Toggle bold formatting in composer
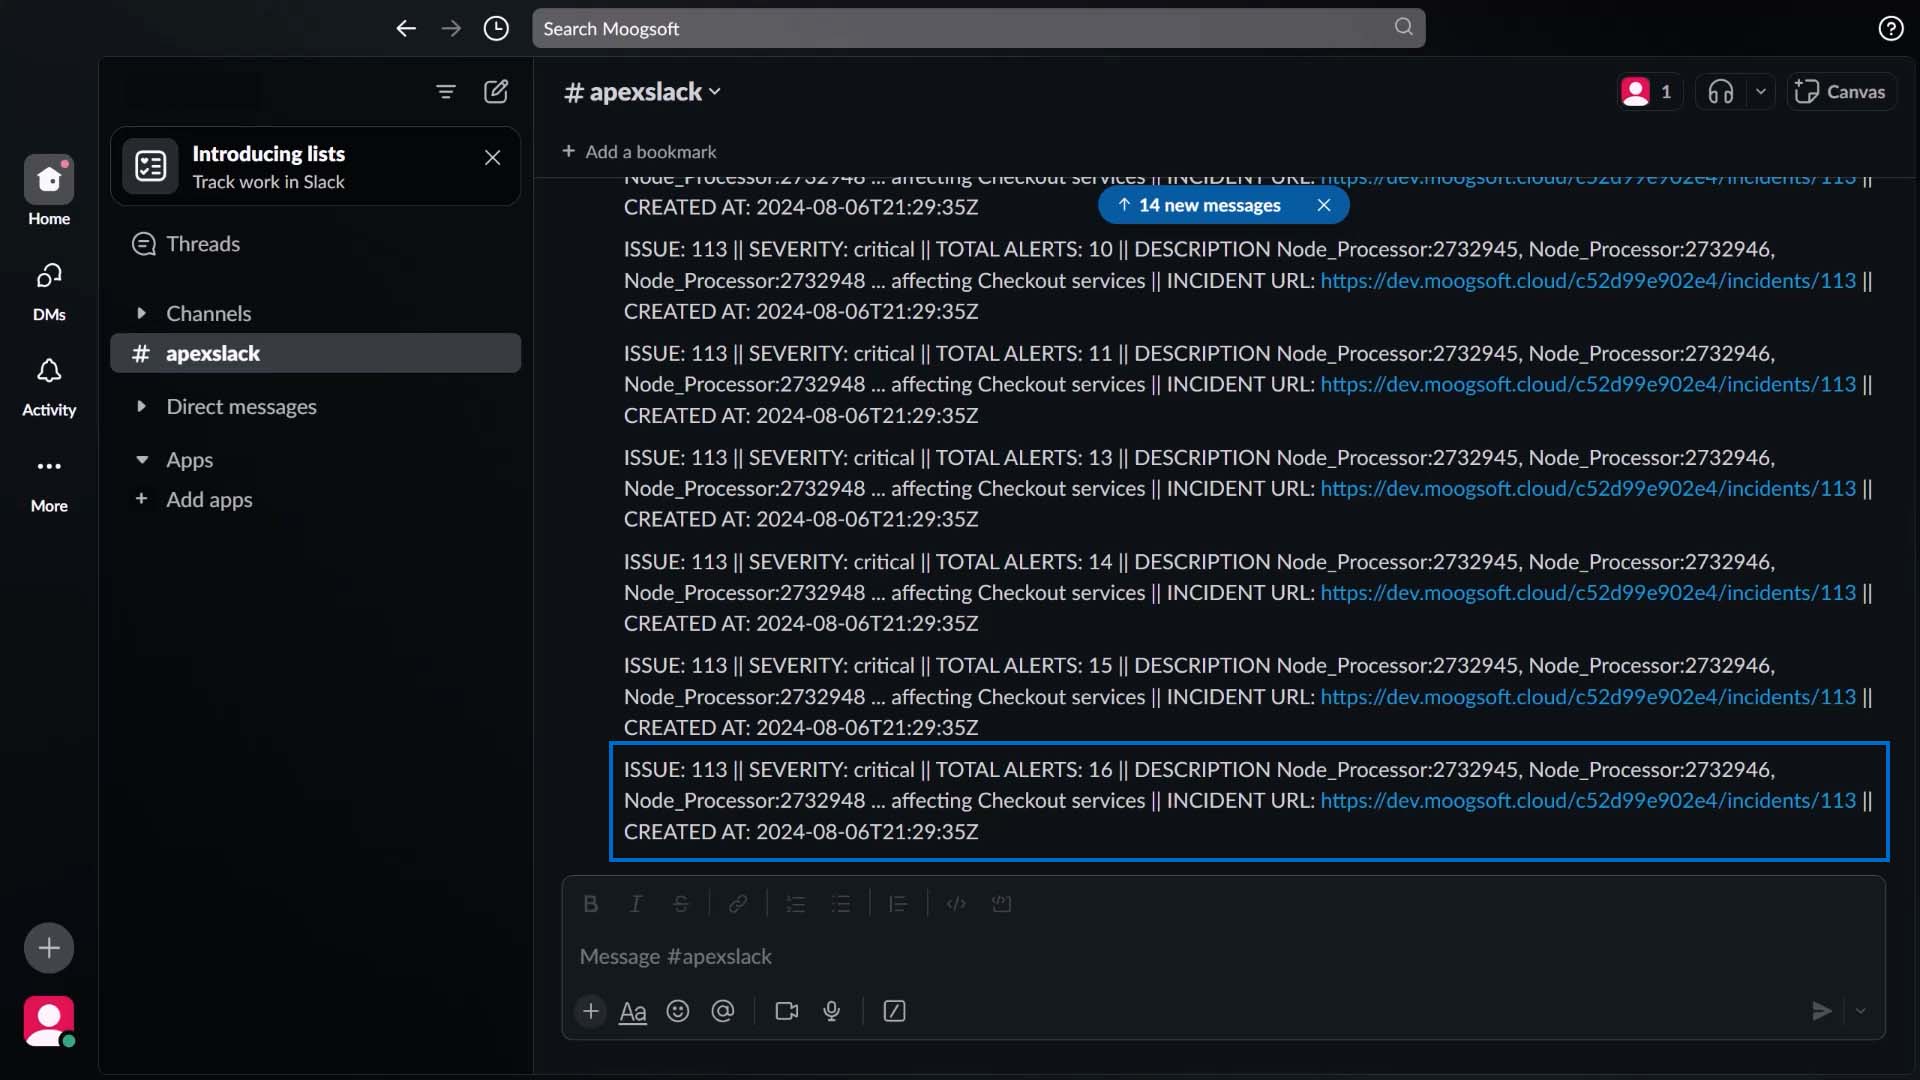1920x1080 pixels. (590, 904)
